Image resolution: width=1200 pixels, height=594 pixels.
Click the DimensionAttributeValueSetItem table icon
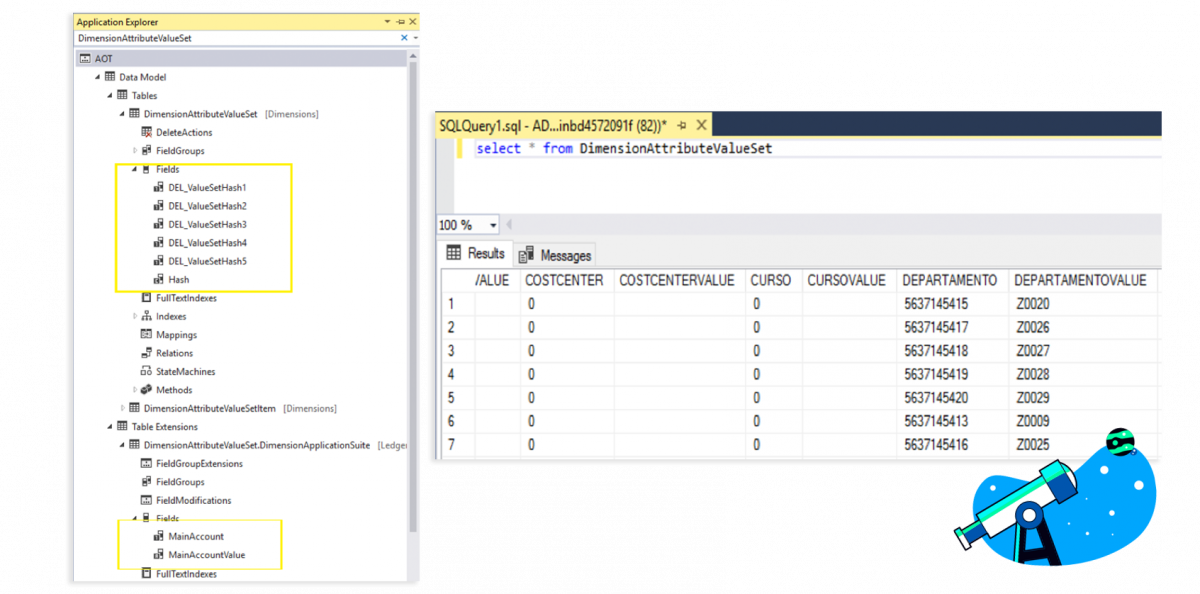(x=135, y=408)
